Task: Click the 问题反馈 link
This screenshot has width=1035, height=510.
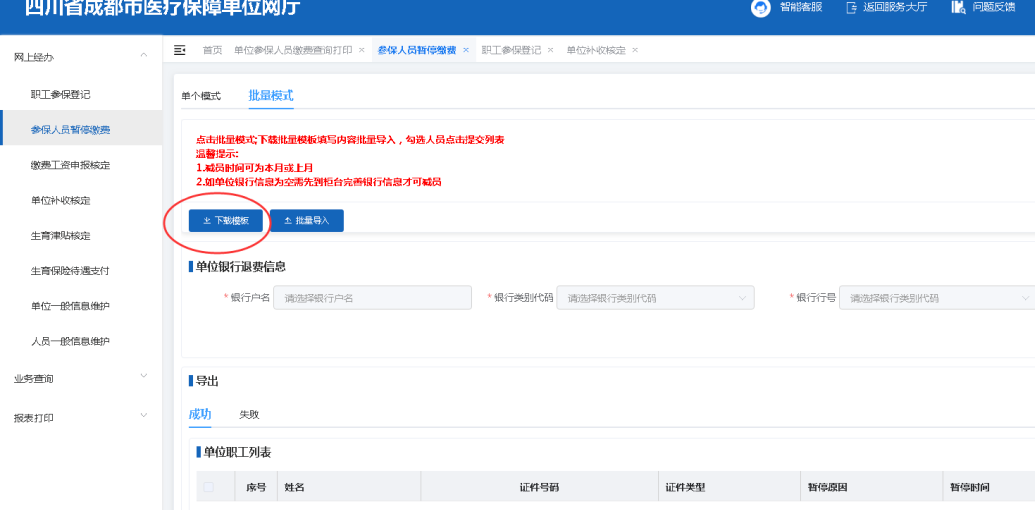Action: point(994,8)
